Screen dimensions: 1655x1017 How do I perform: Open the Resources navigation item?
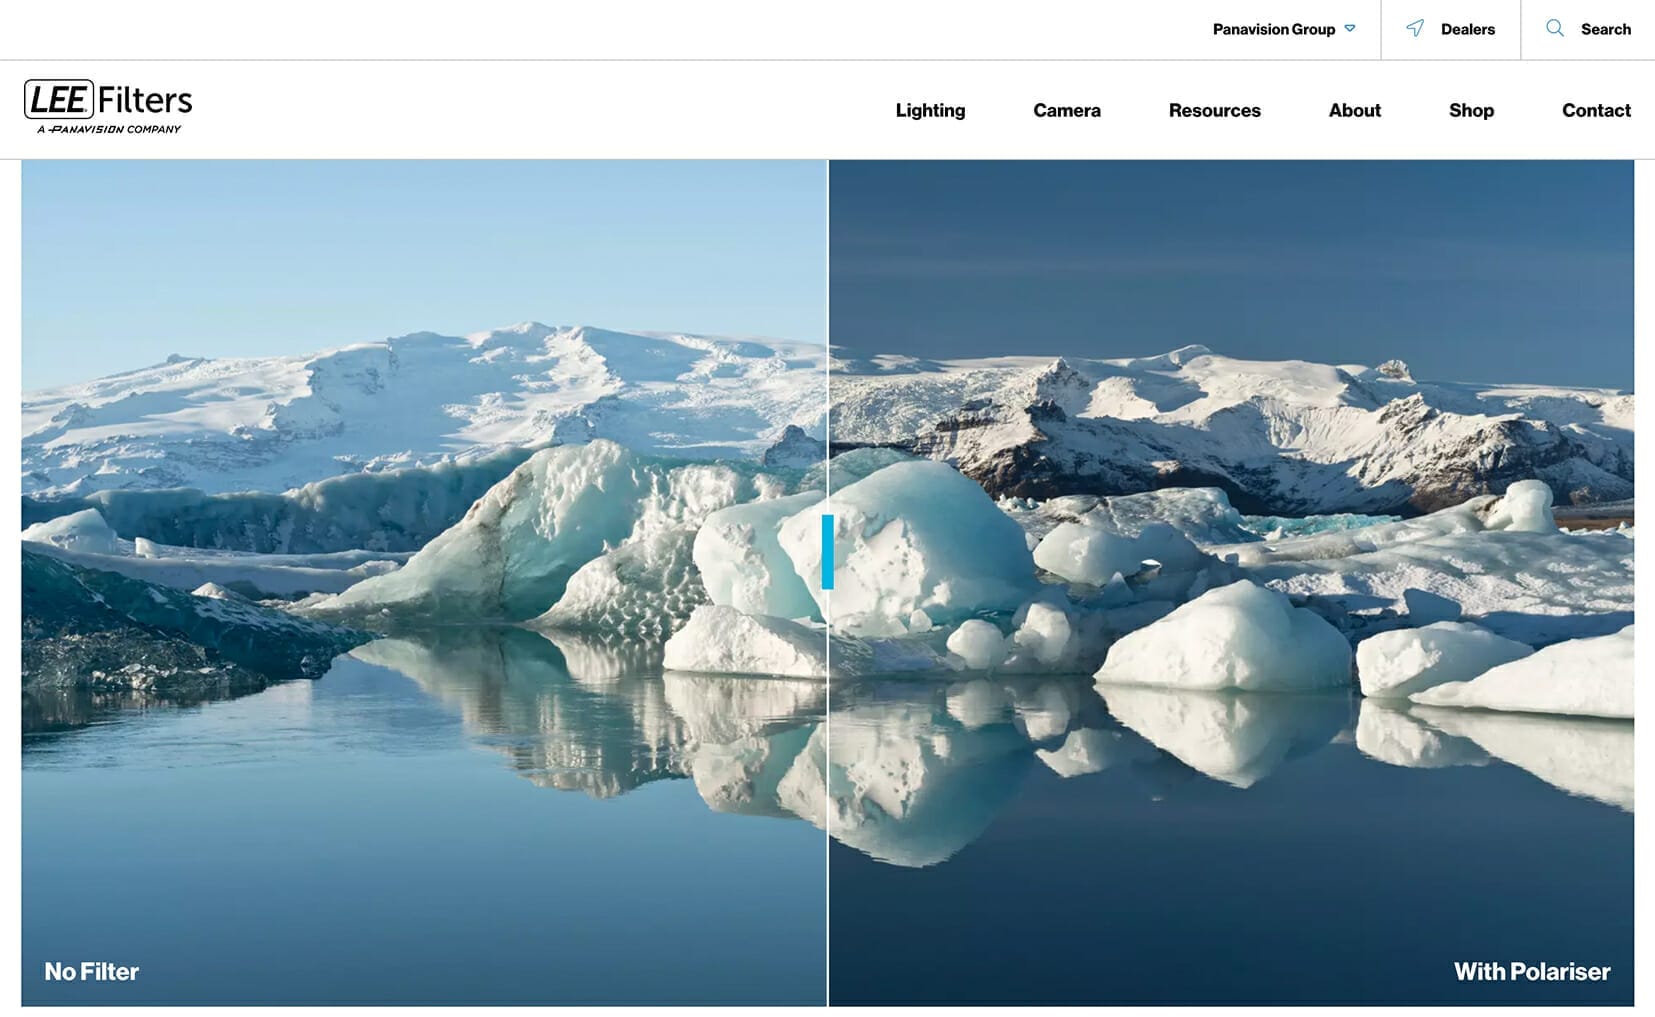tap(1214, 110)
